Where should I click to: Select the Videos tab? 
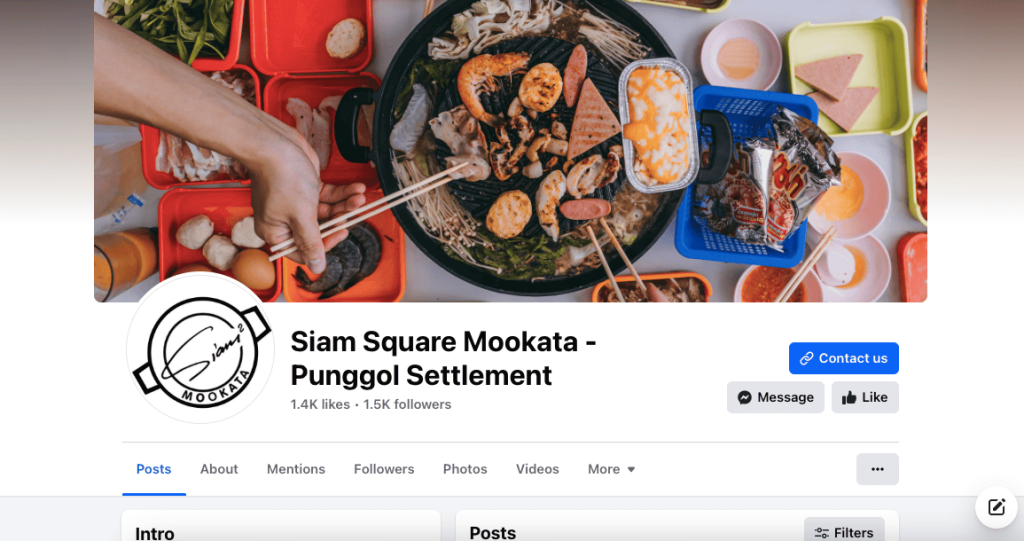[537, 469]
